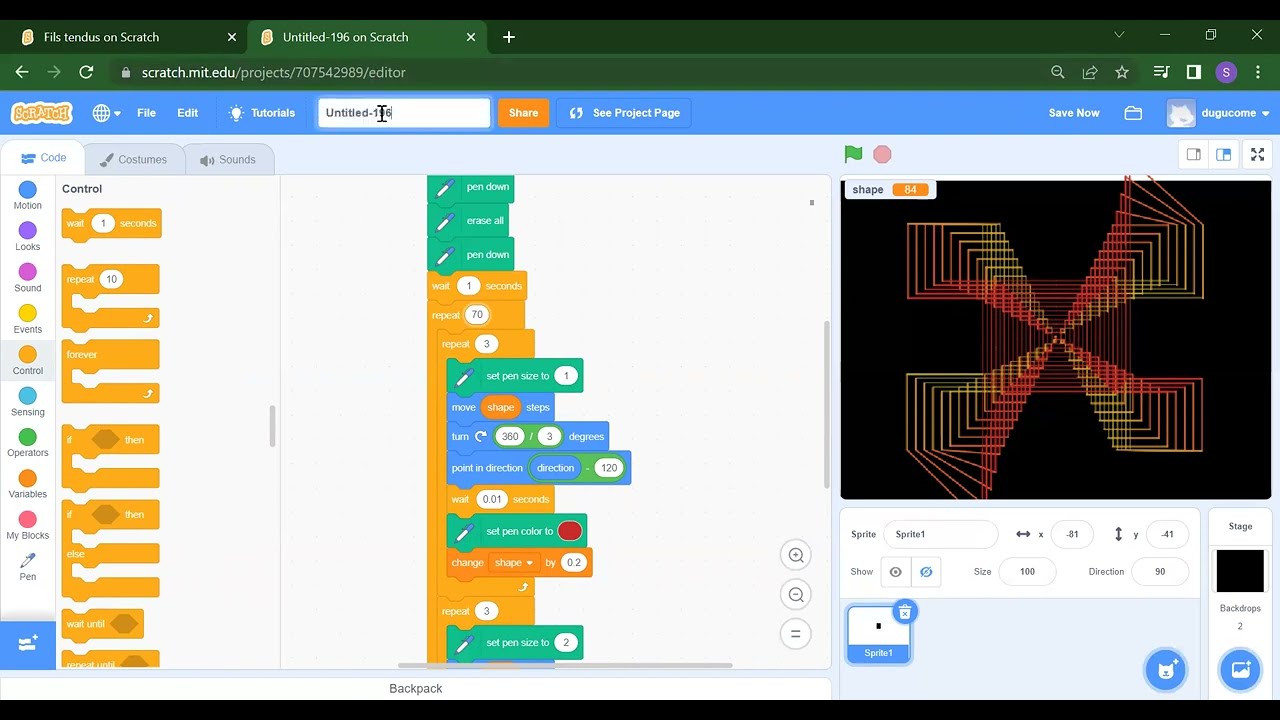
Task: Open the Pen blocks category
Action: (x=28, y=567)
